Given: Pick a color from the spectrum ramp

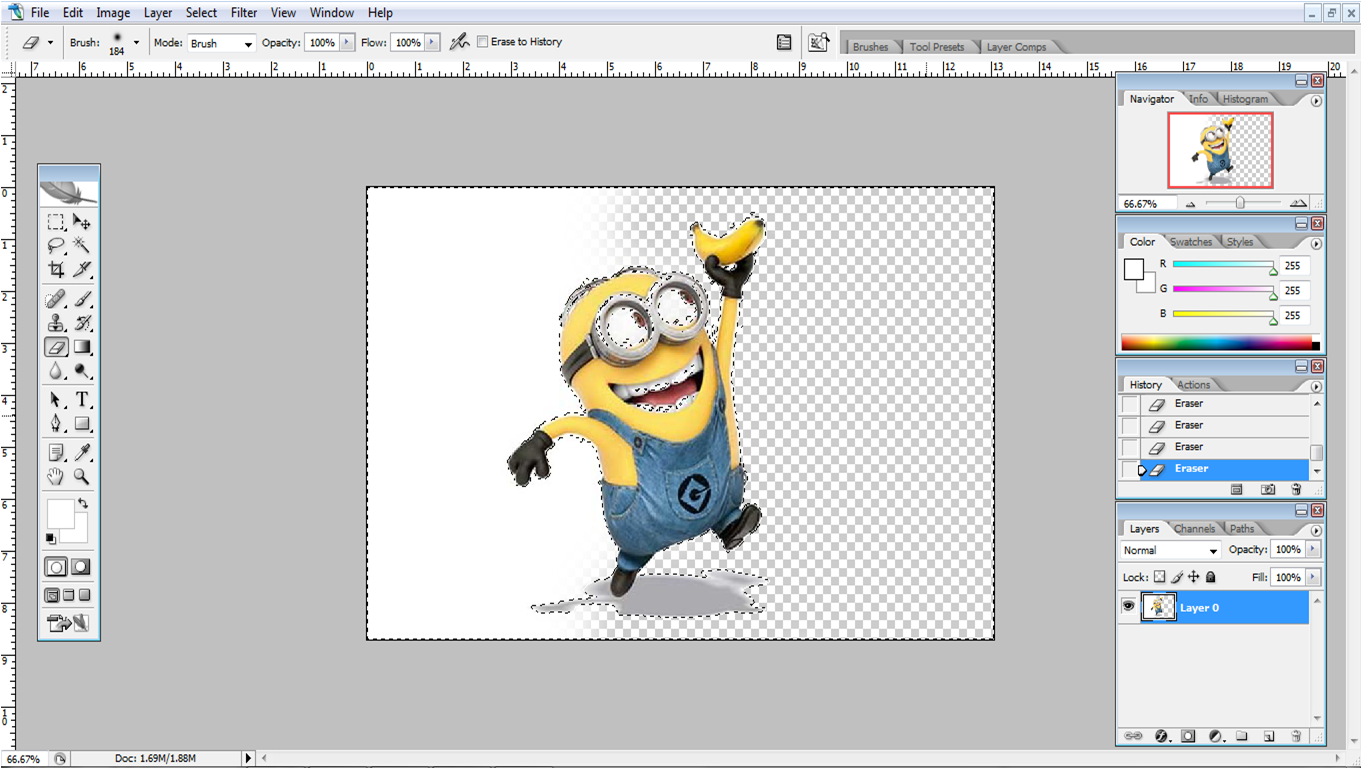Looking at the screenshot, I should pos(1220,343).
